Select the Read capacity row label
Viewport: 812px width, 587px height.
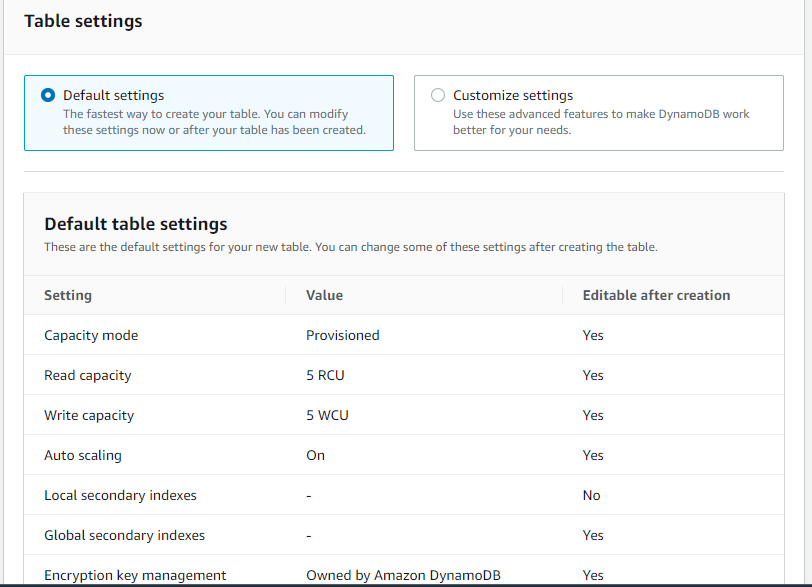[x=88, y=375]
